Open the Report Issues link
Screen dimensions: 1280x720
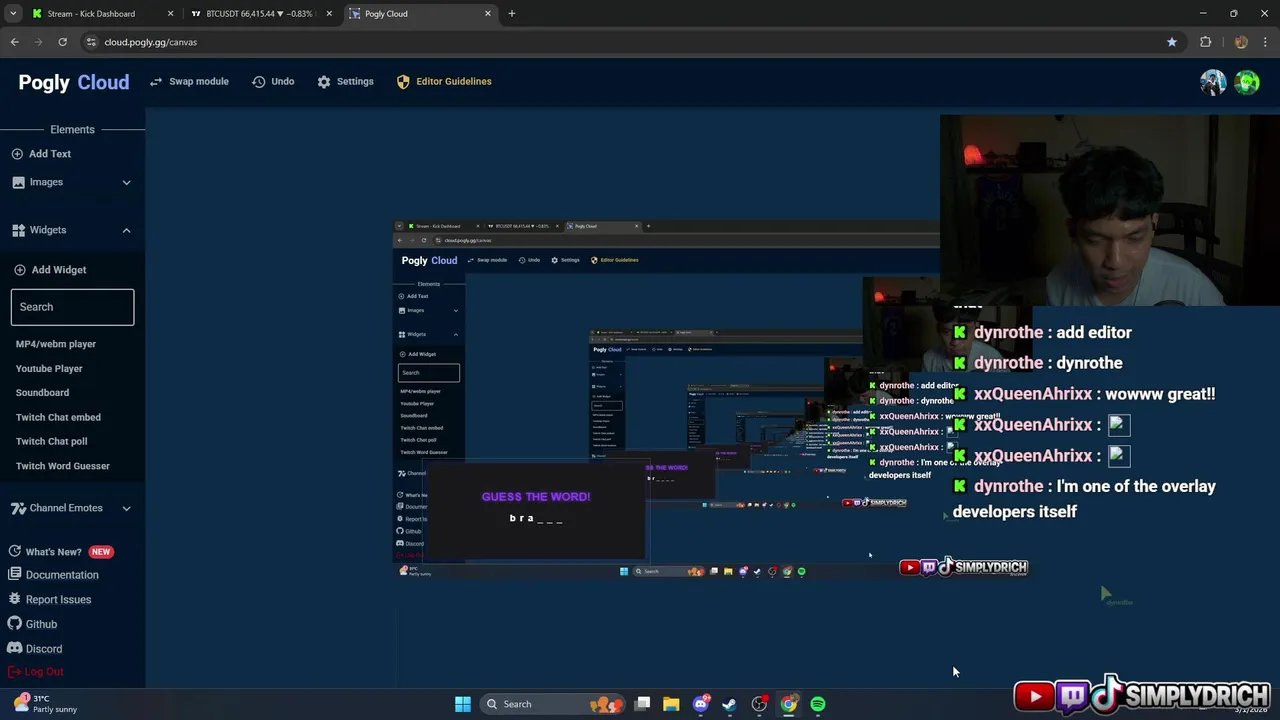tap(58, 599)
